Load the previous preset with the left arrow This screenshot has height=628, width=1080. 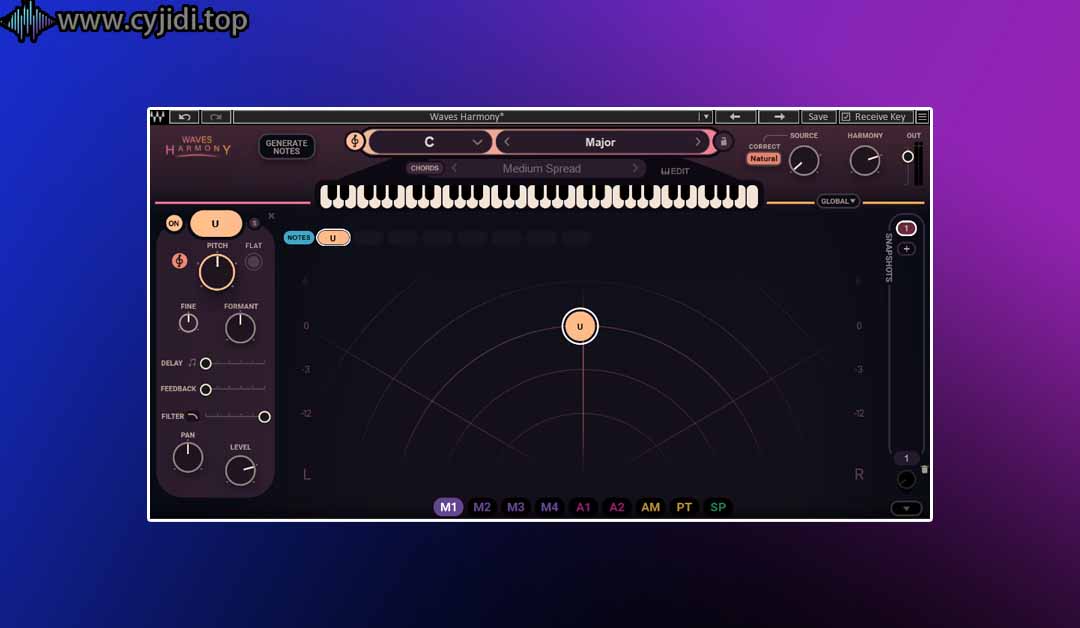(735, 116)
